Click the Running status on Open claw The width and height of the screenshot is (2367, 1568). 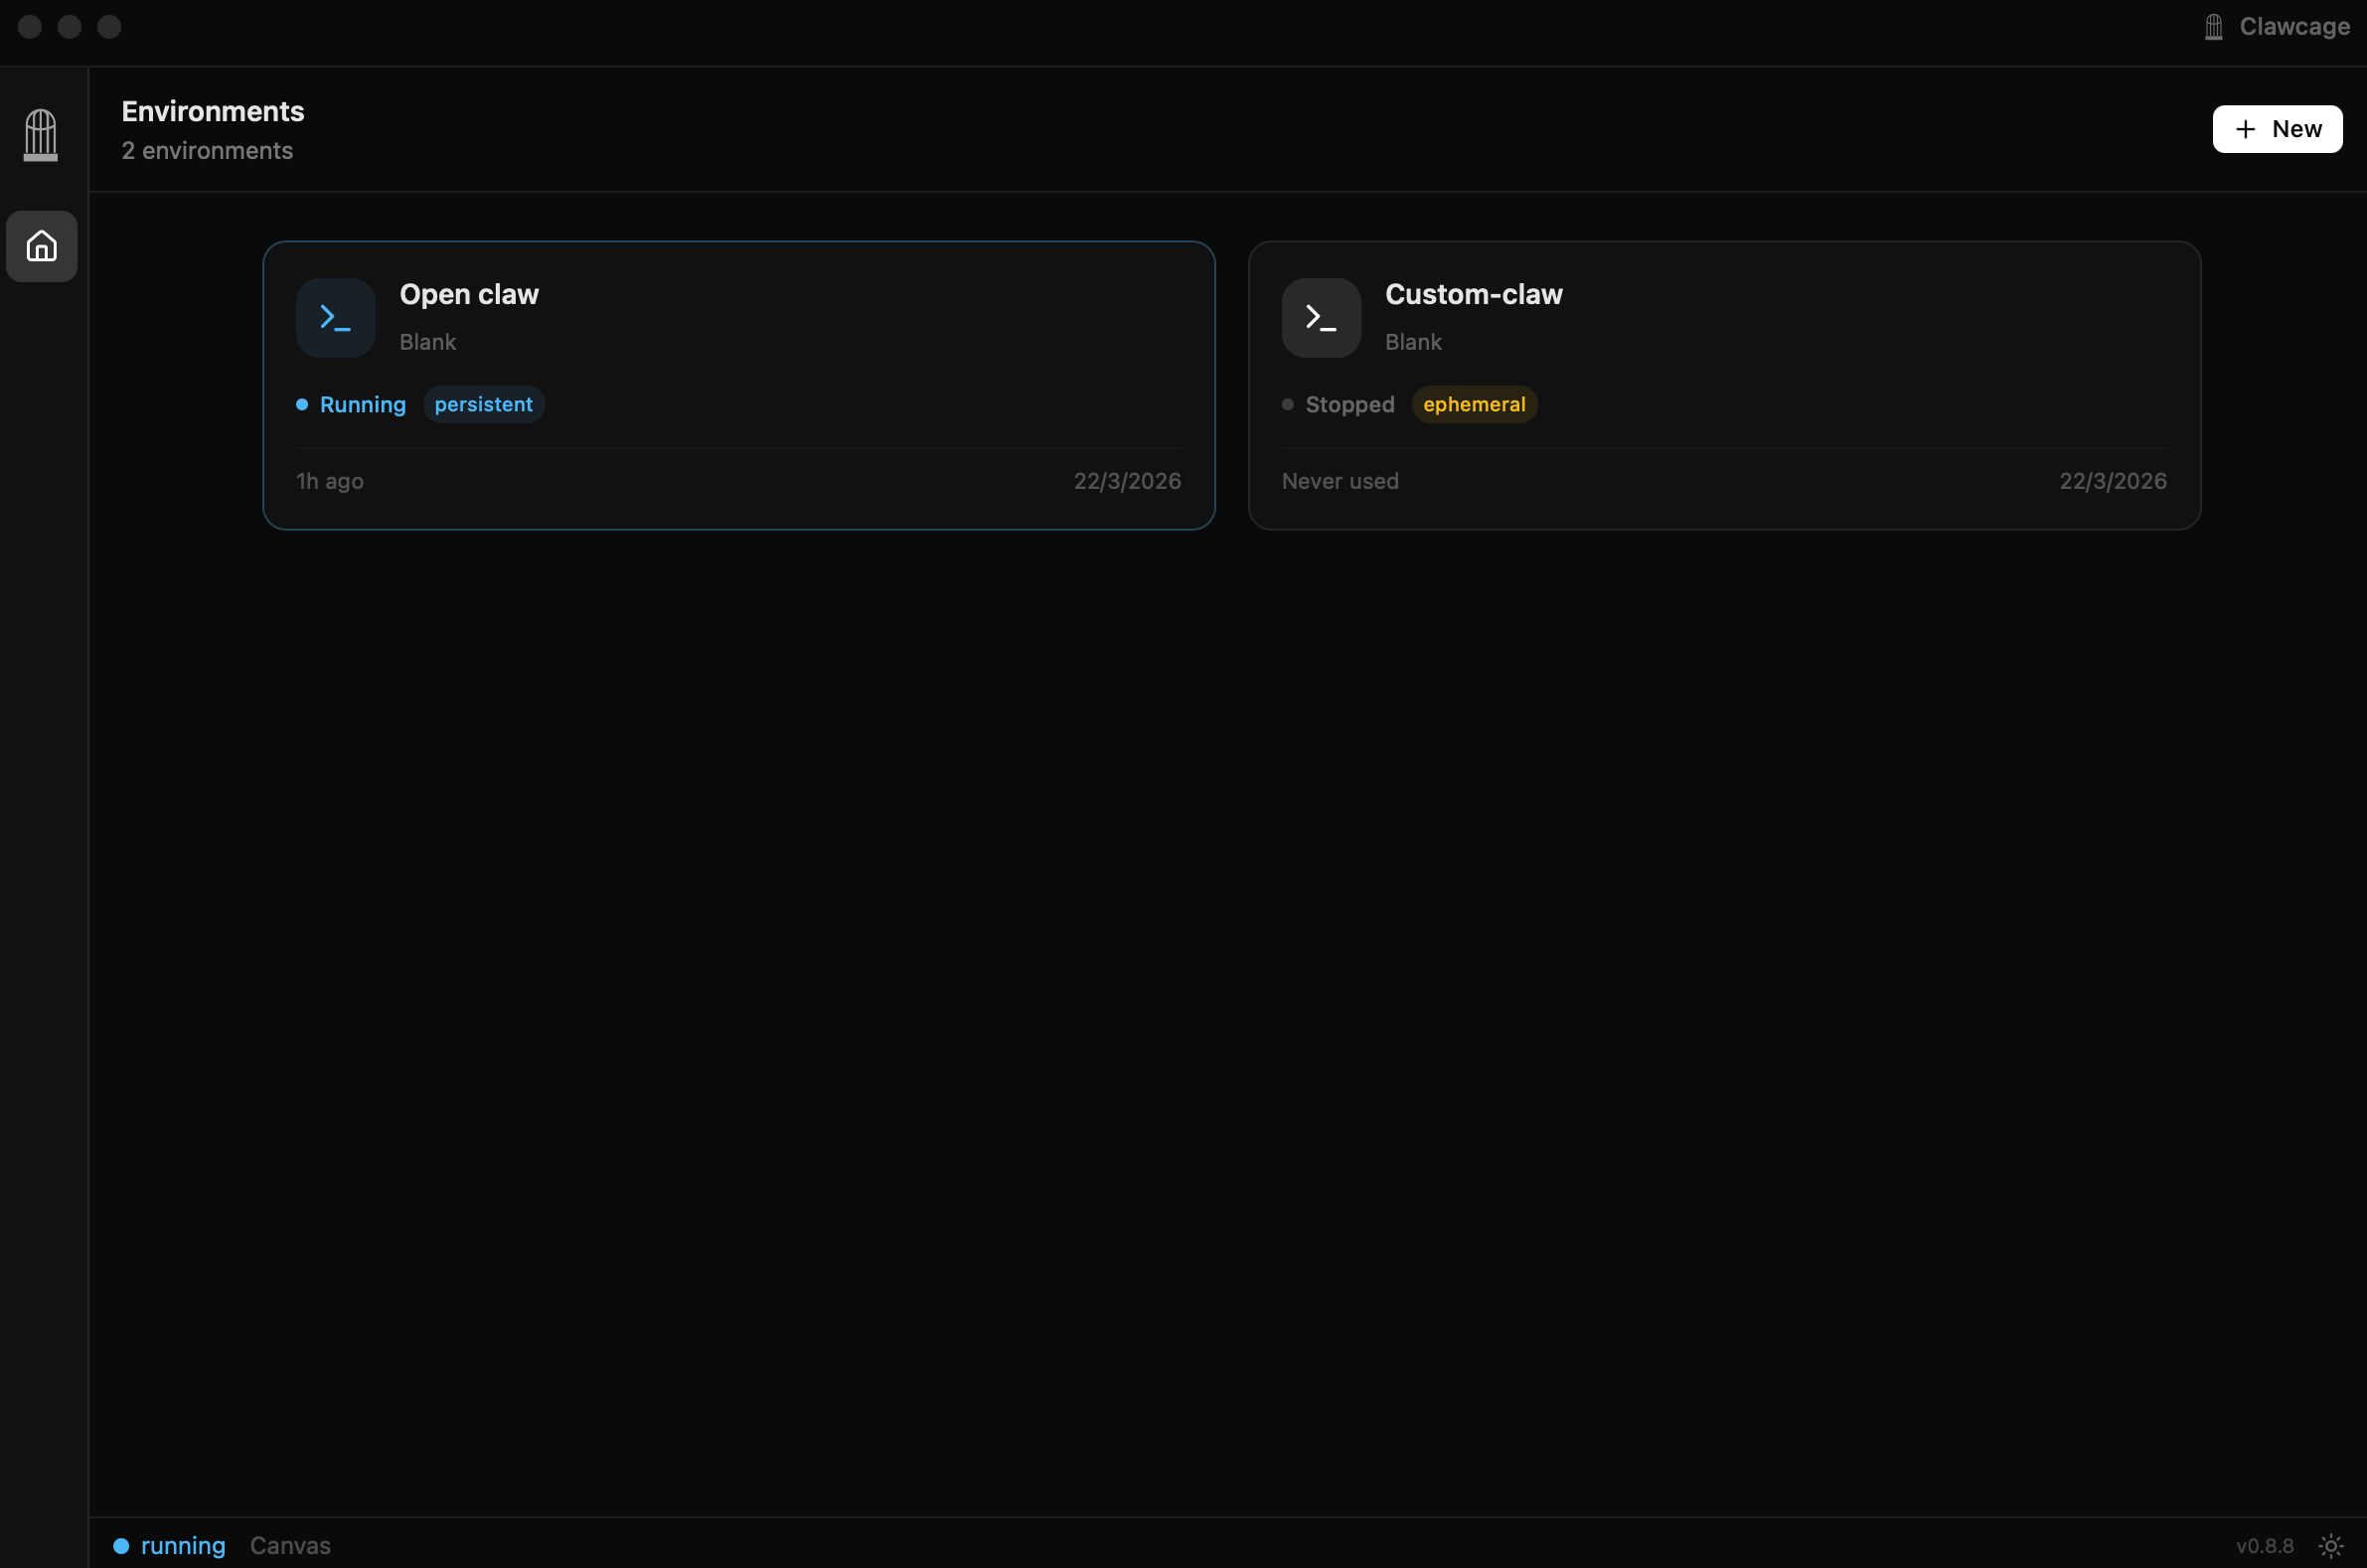tap(362, 404)
